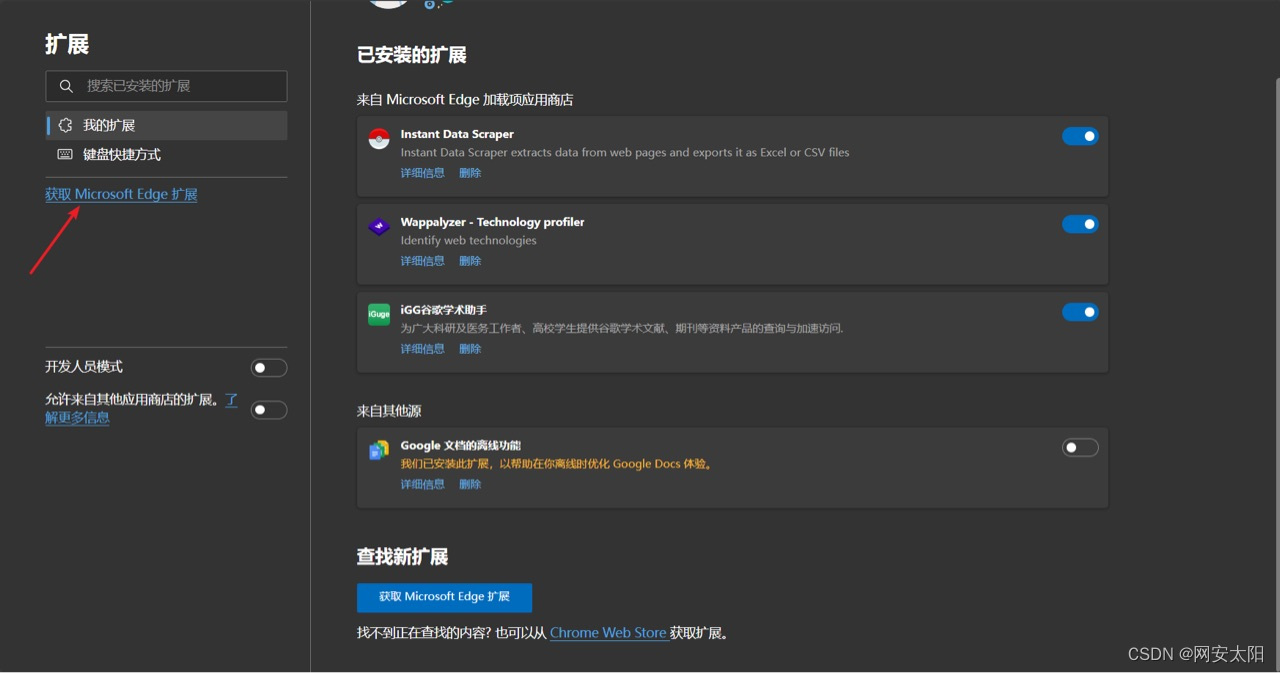Open 了解更多信息 link in sidebar
1280x673 pixels.
coord(77,418)
